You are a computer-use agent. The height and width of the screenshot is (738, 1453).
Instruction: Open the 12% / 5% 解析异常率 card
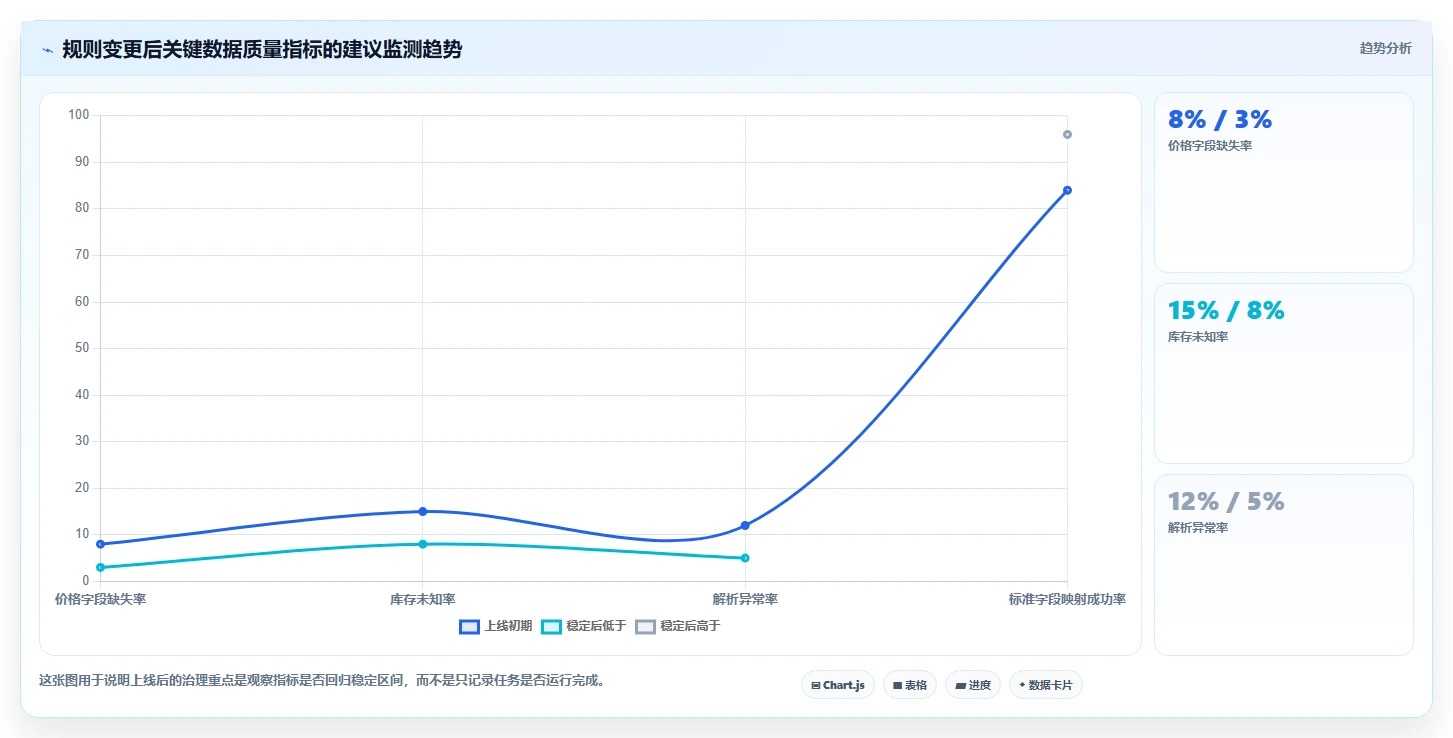[x=1284, y=564]
